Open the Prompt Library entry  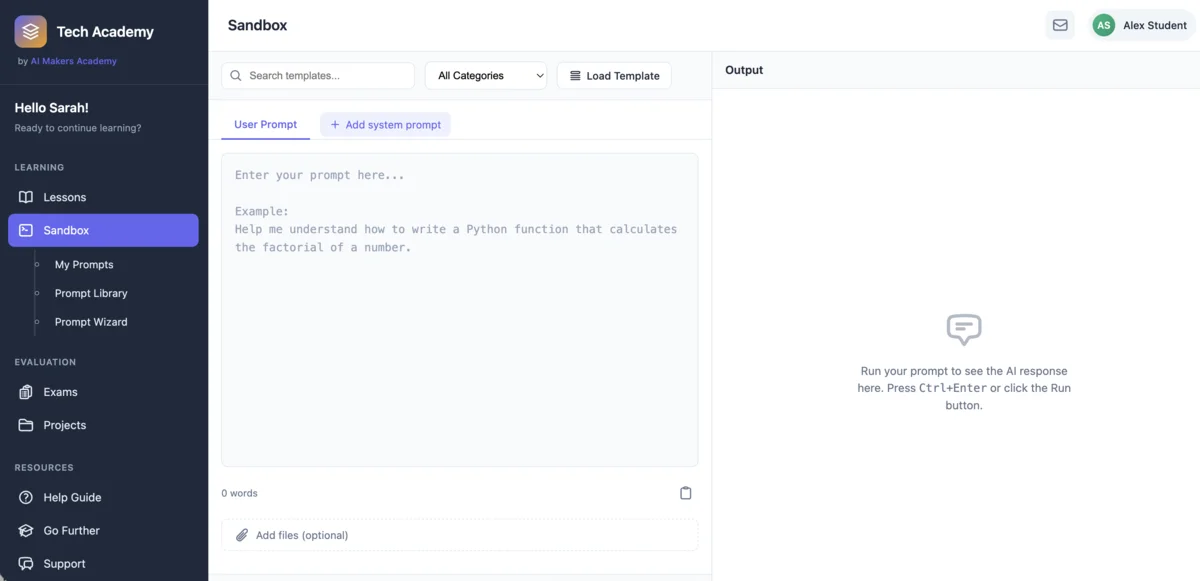(91, 293)
